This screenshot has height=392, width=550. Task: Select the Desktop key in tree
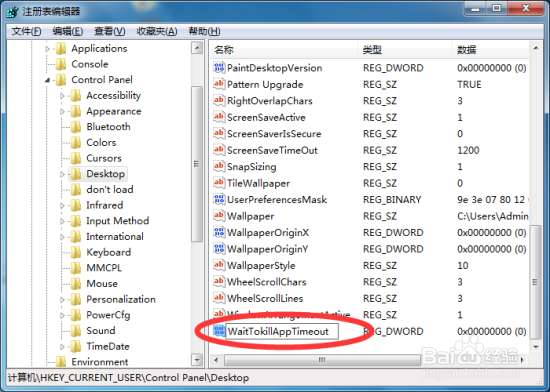(x=106, y=174)
